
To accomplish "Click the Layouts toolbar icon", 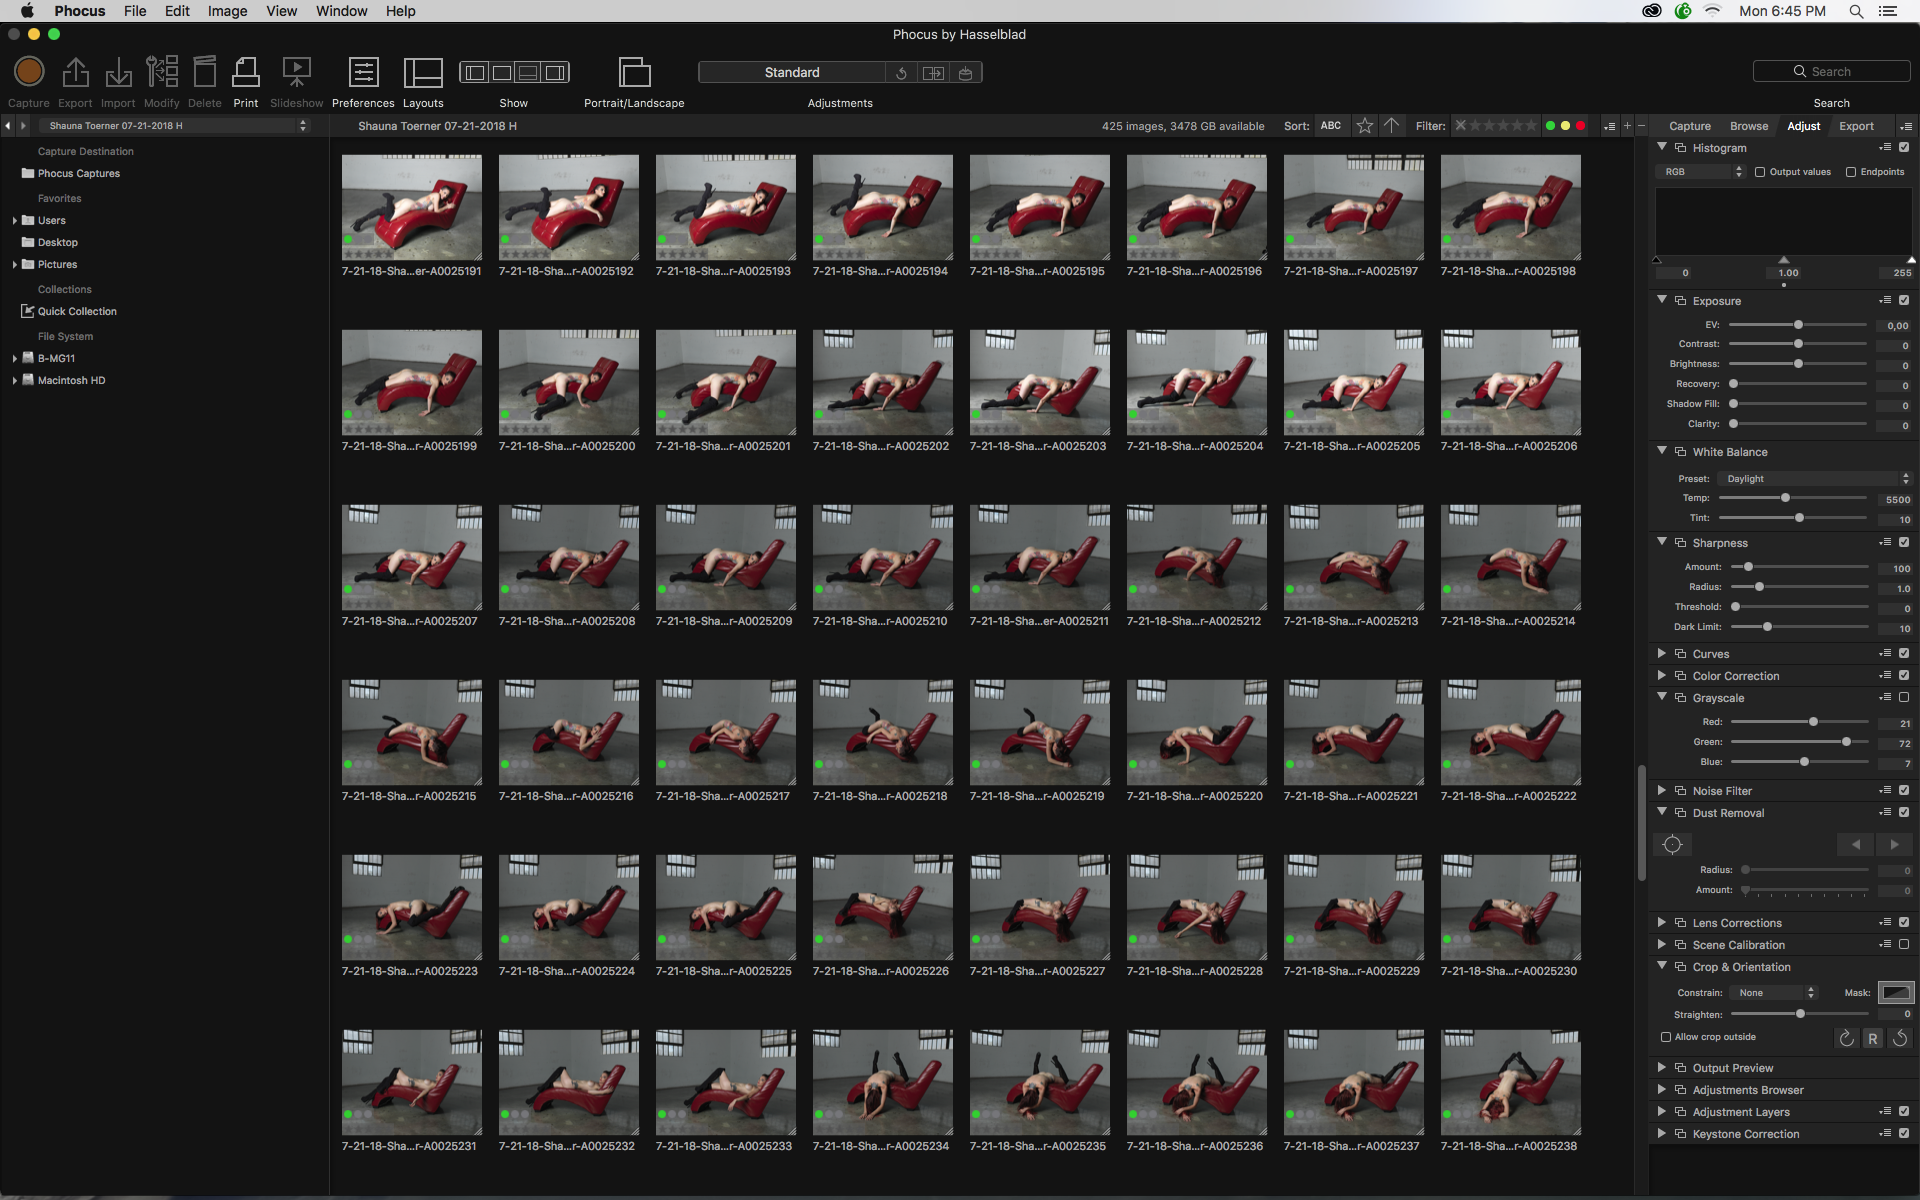I will [x=423, y=73].
